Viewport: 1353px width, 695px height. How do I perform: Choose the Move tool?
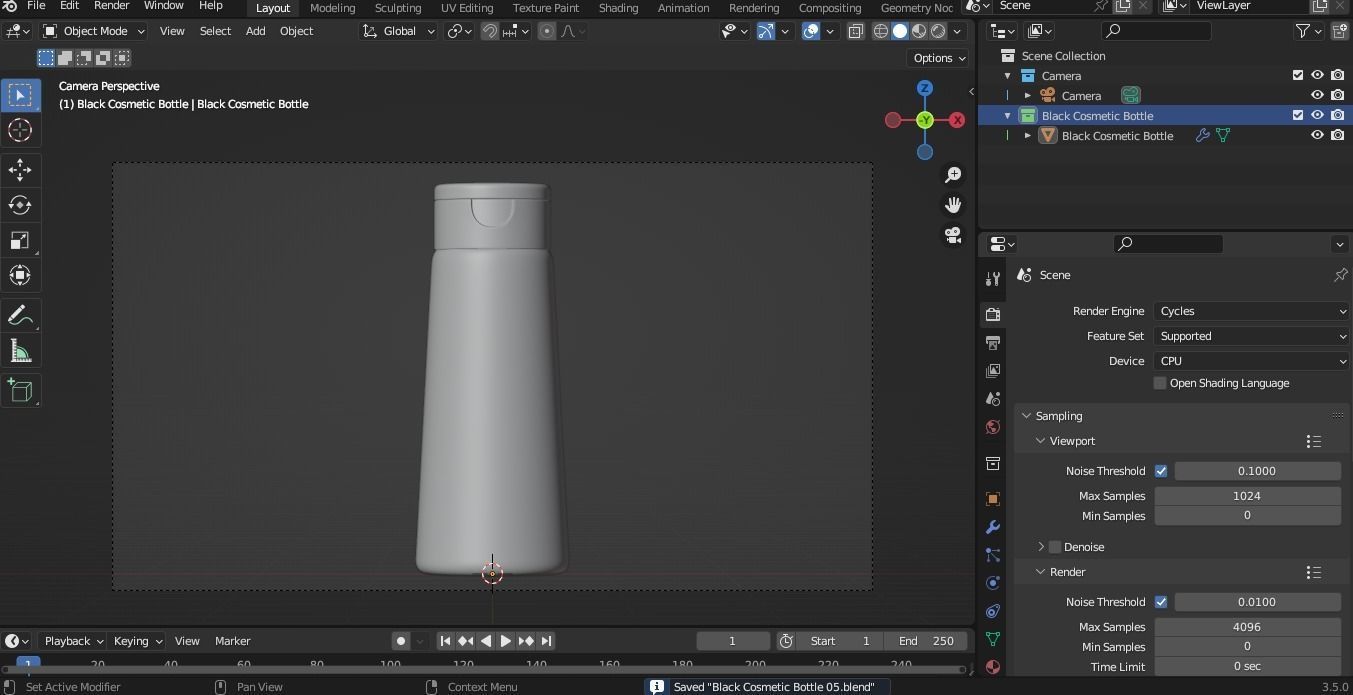(x=20, y=170)
